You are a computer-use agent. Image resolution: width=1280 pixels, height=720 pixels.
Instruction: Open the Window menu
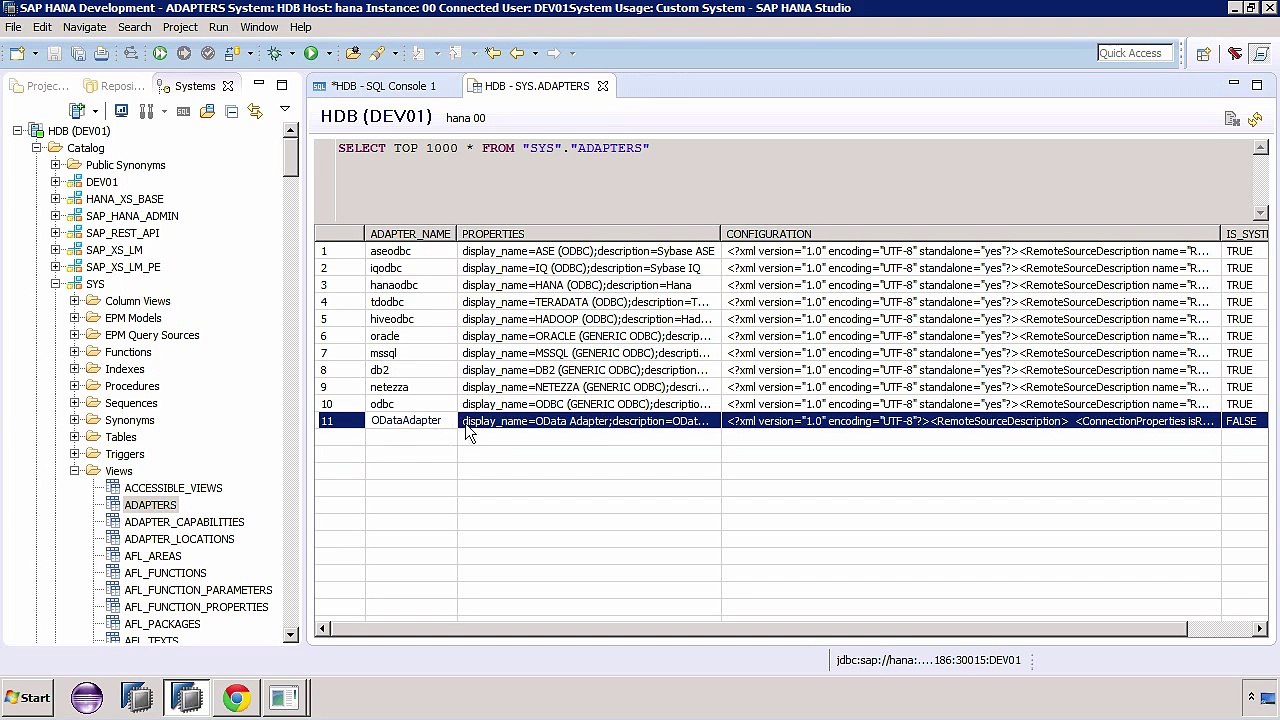point(259,27)
